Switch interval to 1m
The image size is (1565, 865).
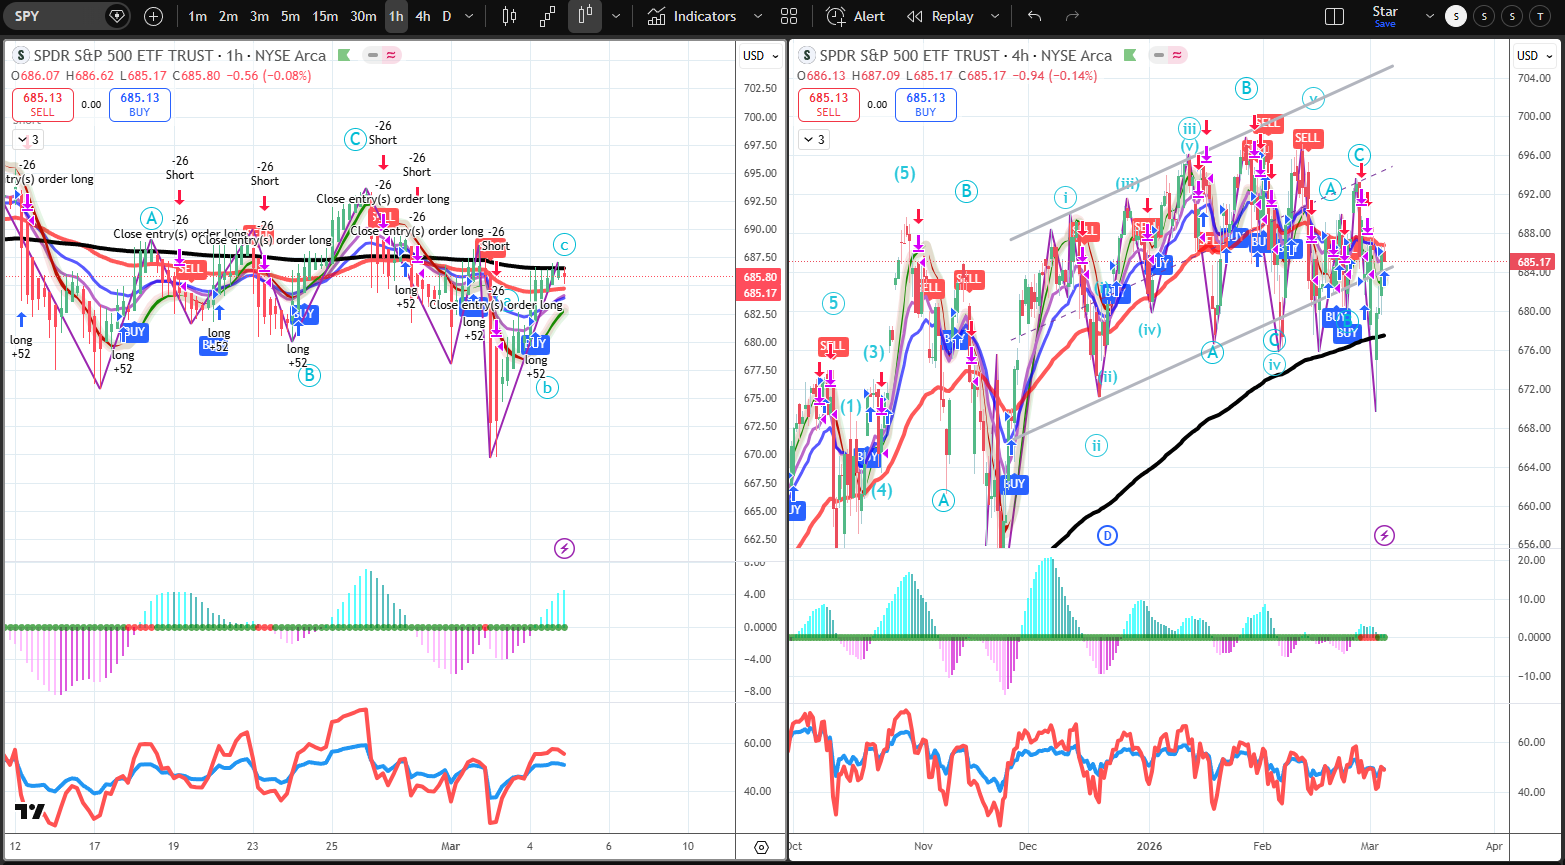[198, 16]
